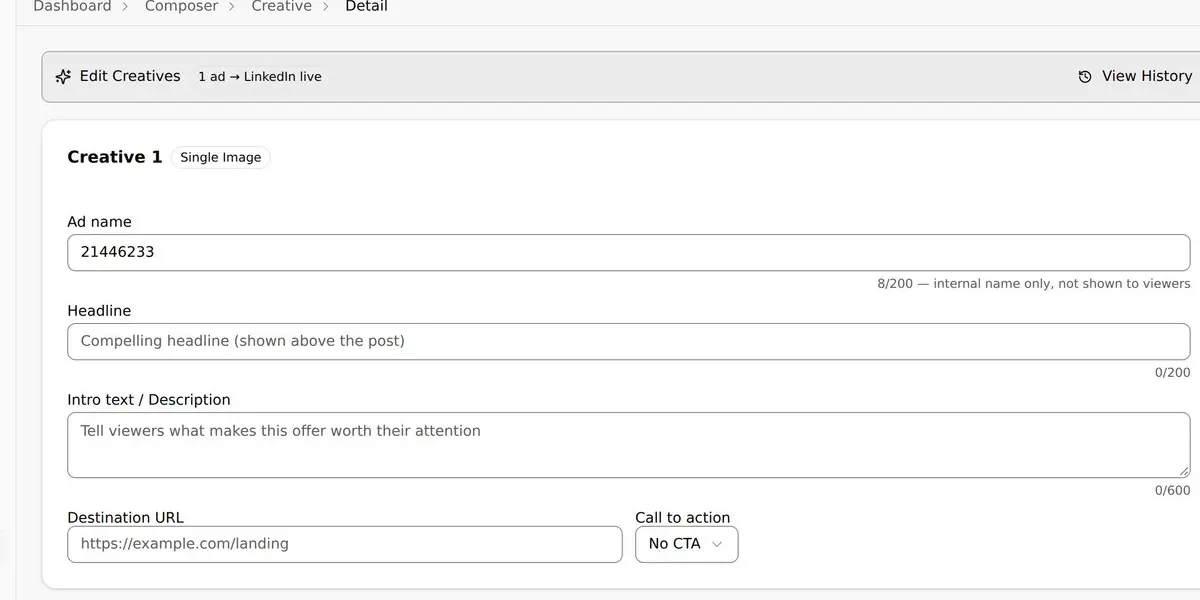Image resolution: width=1200 pixels, height=600 pixels.
Task: Click the Headline label
Action: tap(99, 311)
